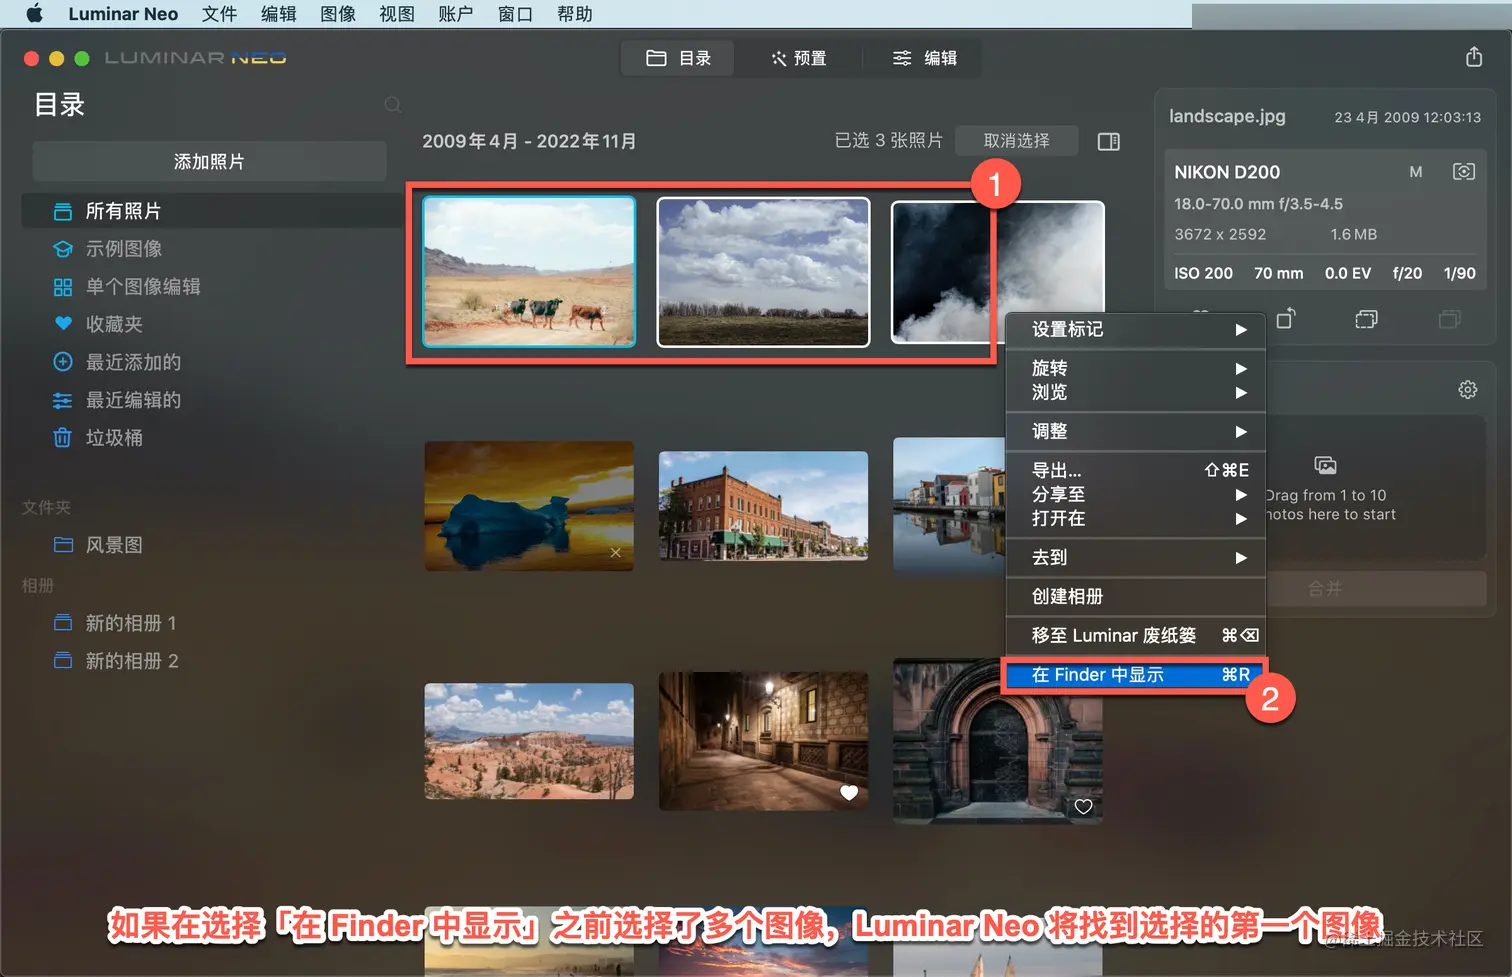Image resolution: width=1512 pixels, height=977 pixels.
Task: Click the date range 2009年4月 - 2022年11月
Action: click(x=529, y=141)
